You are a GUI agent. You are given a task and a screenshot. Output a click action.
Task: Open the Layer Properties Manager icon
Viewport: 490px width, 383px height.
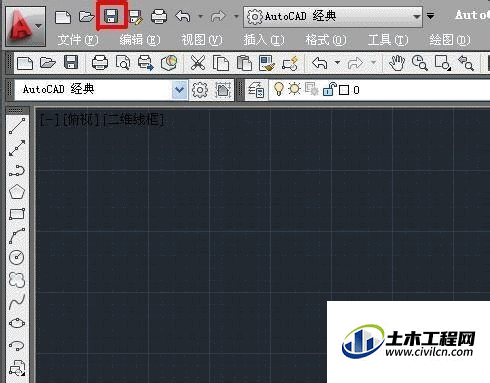(256, 90)
